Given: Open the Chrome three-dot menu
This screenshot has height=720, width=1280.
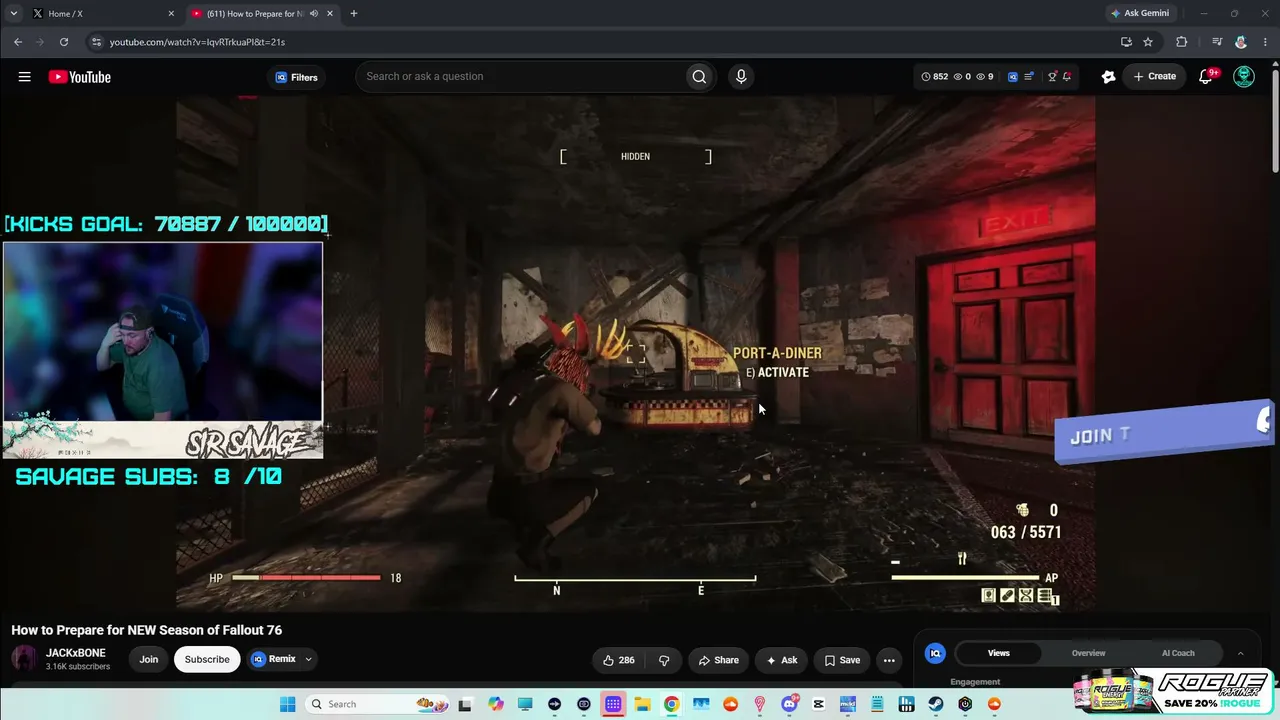Looking at the screenshot, I should [1264, 42].
